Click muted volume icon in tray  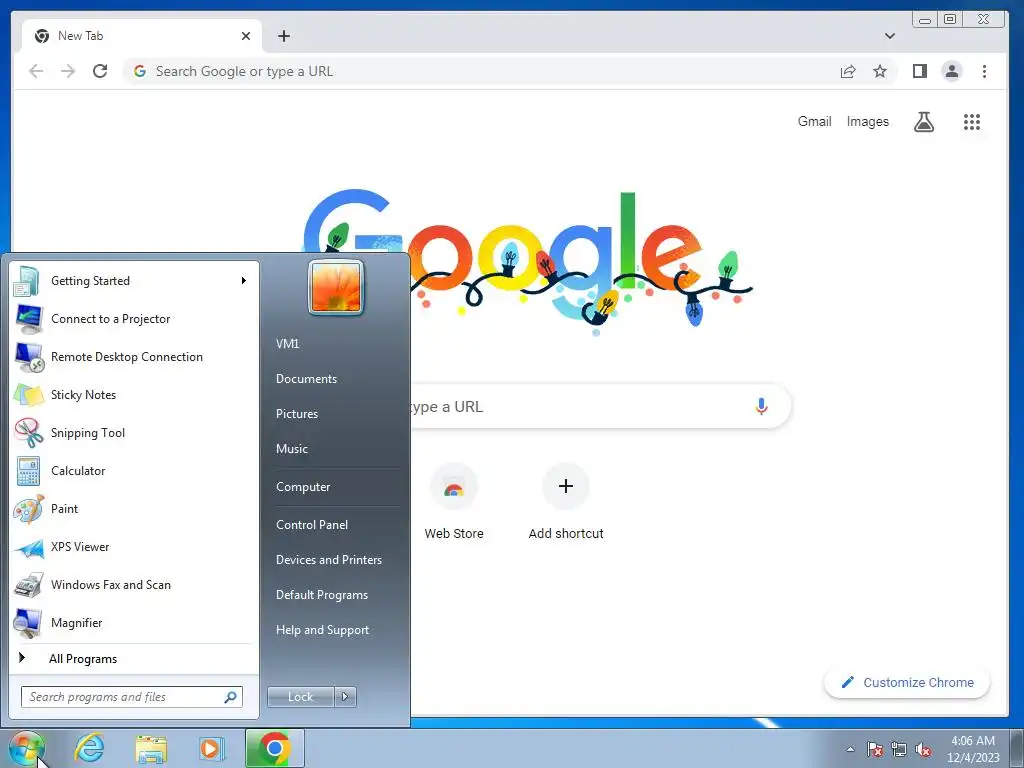click(x=923, y=749)
